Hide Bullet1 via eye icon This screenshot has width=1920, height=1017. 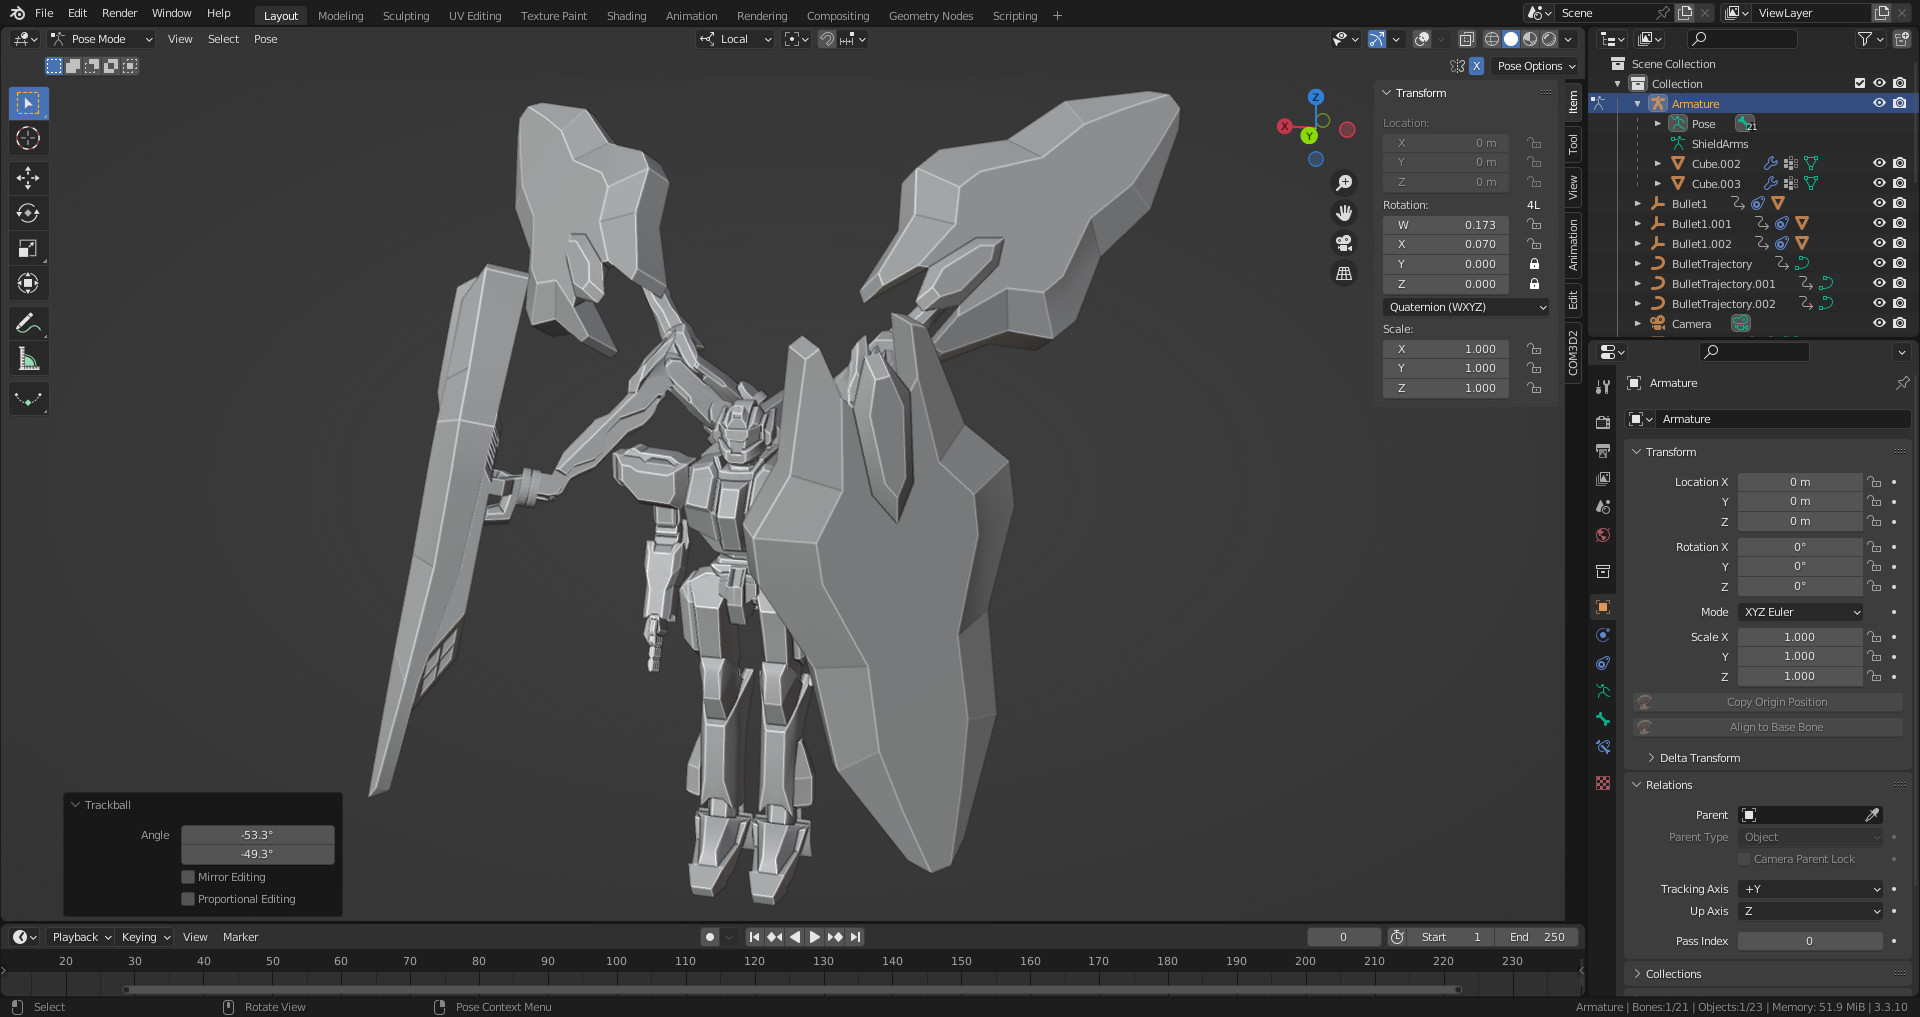point(1879,203)
